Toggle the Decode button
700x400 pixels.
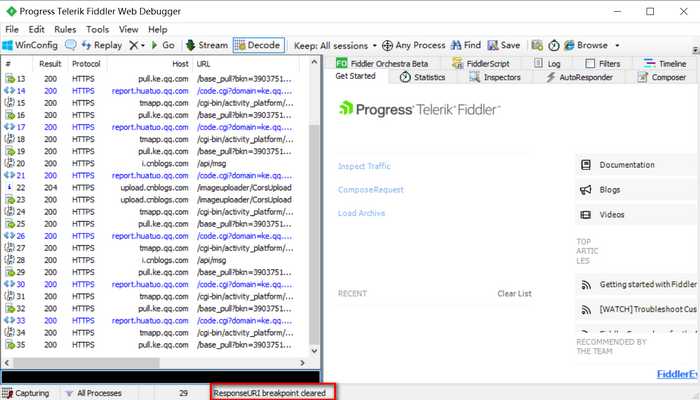pos(258,45)
